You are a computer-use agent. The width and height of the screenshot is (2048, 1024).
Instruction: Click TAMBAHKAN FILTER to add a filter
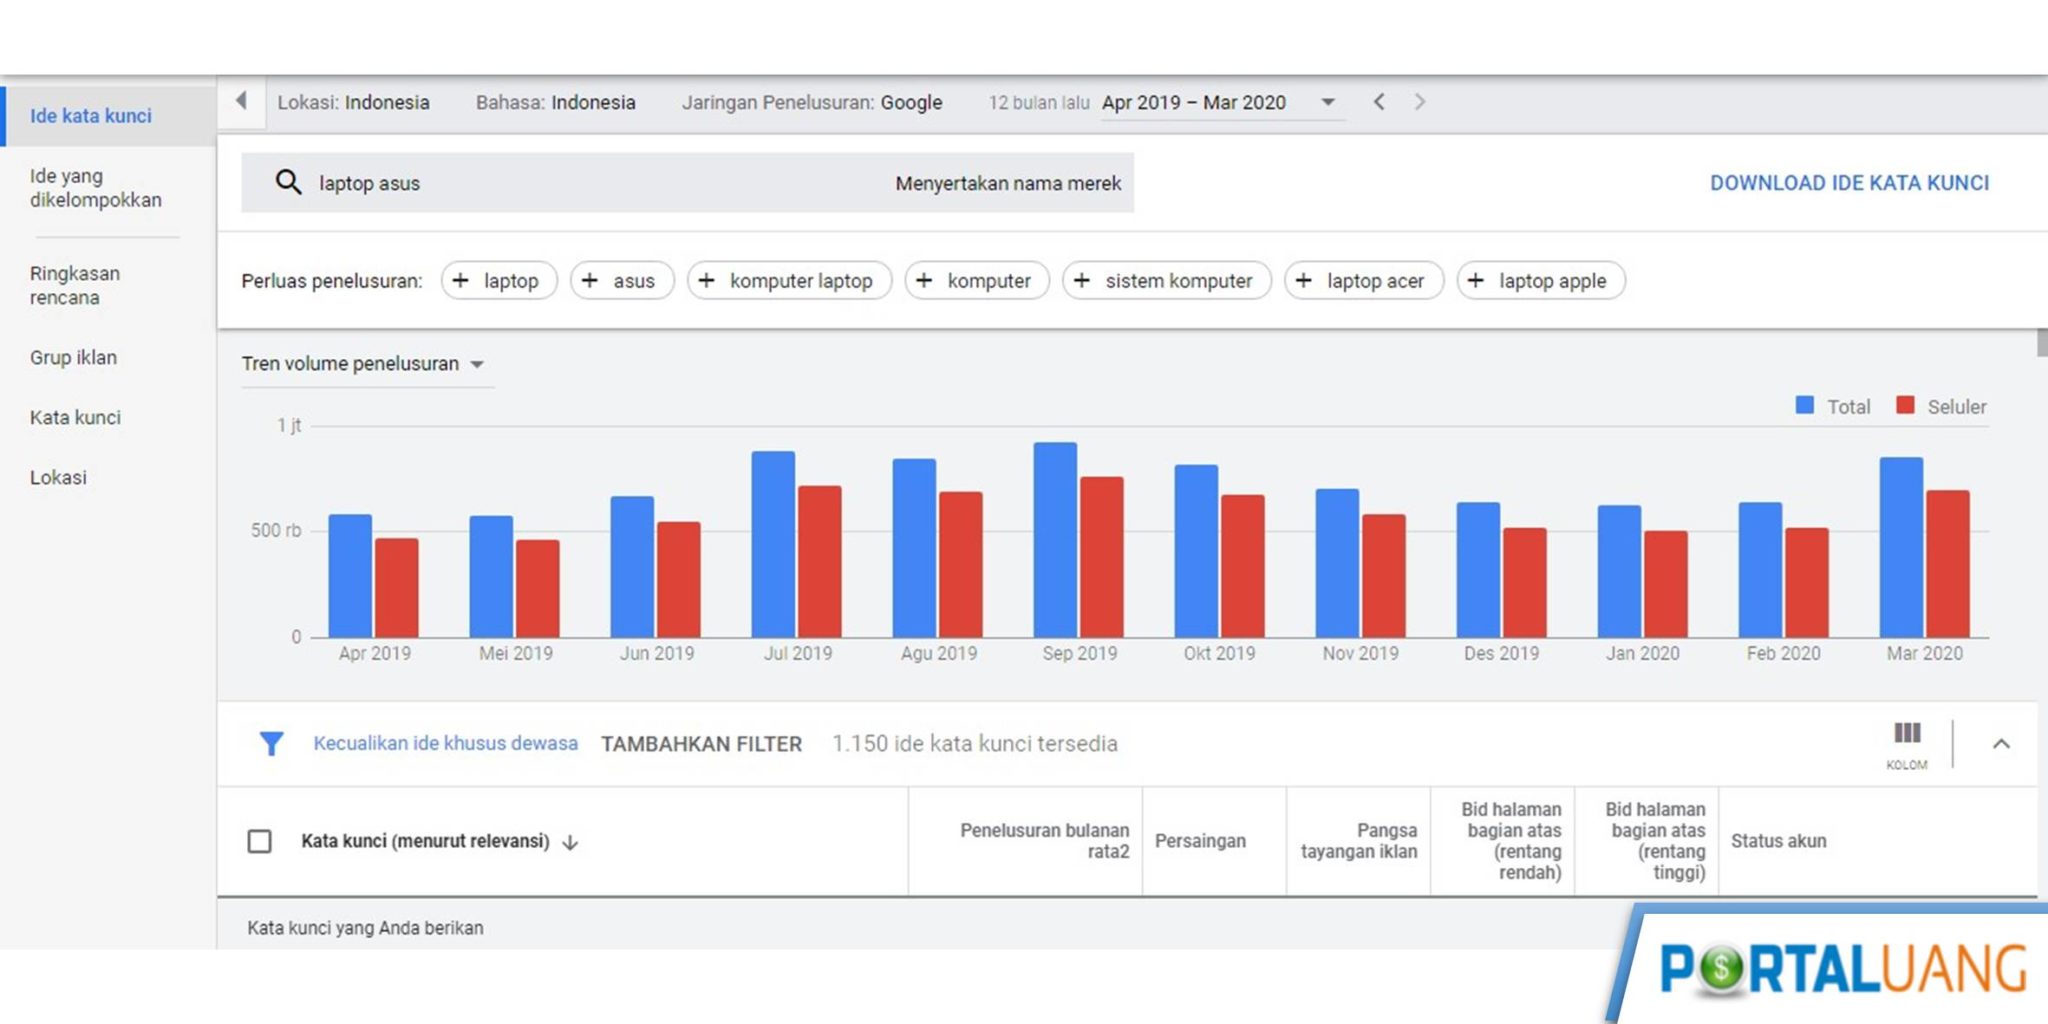tap(700, 743)
